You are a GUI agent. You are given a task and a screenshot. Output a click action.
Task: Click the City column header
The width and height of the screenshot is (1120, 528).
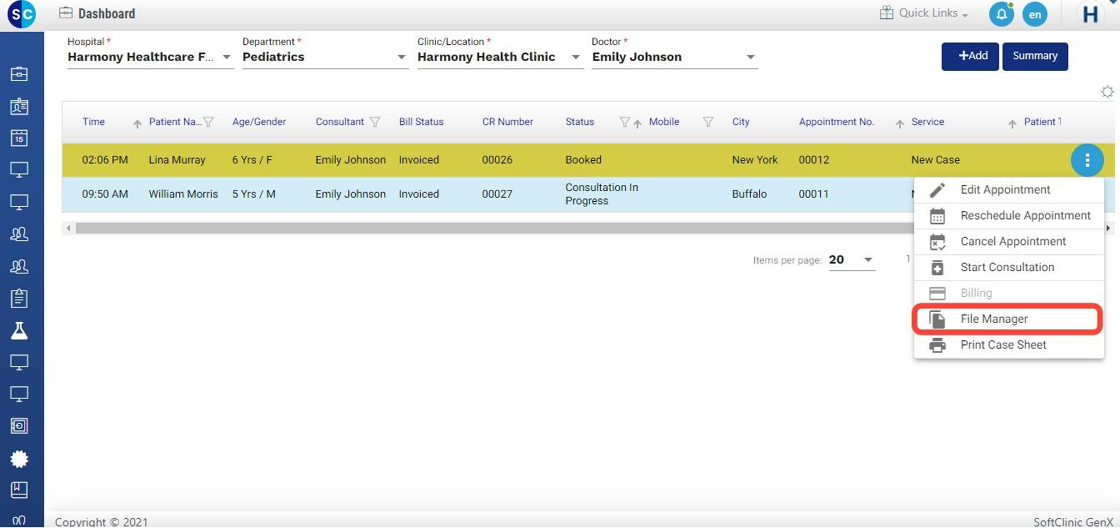[741, 122]
